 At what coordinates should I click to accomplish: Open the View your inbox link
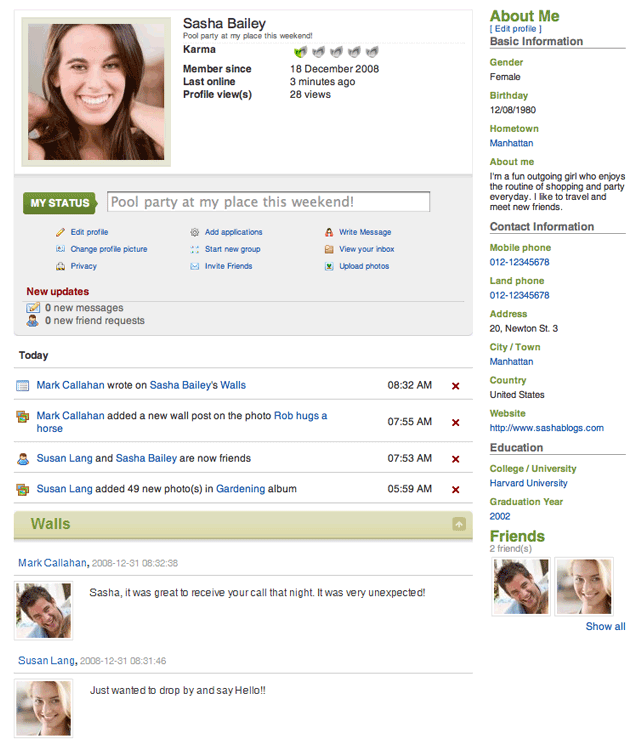tap(366, 249)
